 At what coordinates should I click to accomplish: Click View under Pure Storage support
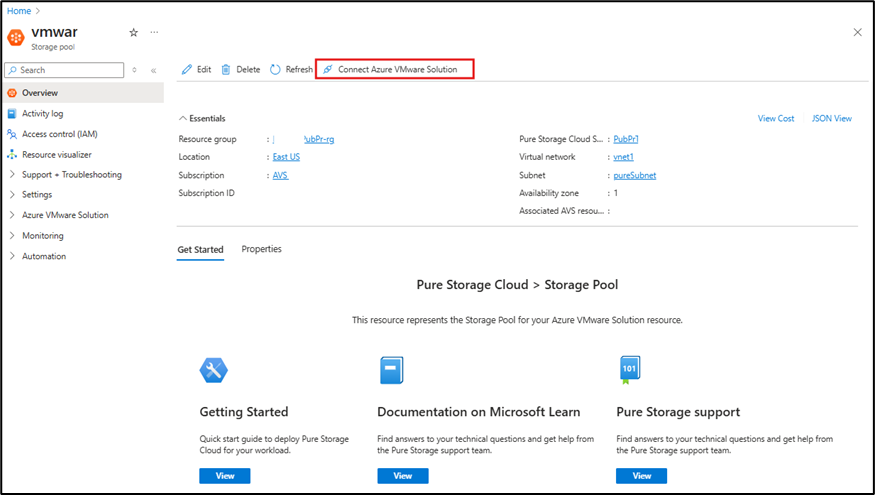click(x=642, y=476)
